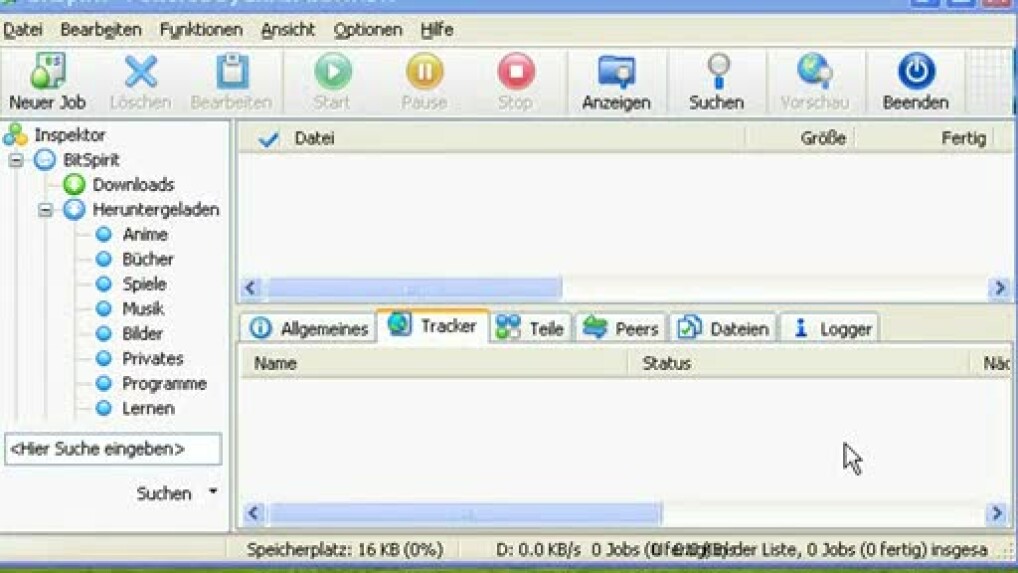
Task: Click the Pause toolbar icon
Action: [x=424, y=73]
